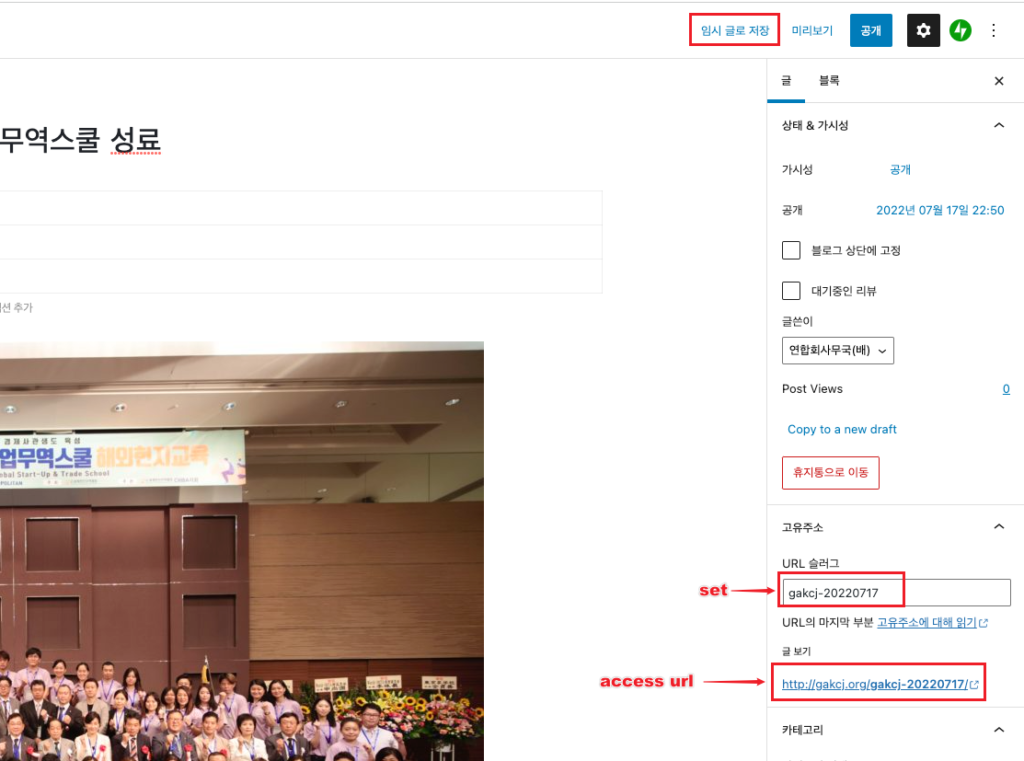This screenshot has height=761, width=1024.
Task: Open the three-dot options menu
Action: pyautogui.click(x=993, y=31)
